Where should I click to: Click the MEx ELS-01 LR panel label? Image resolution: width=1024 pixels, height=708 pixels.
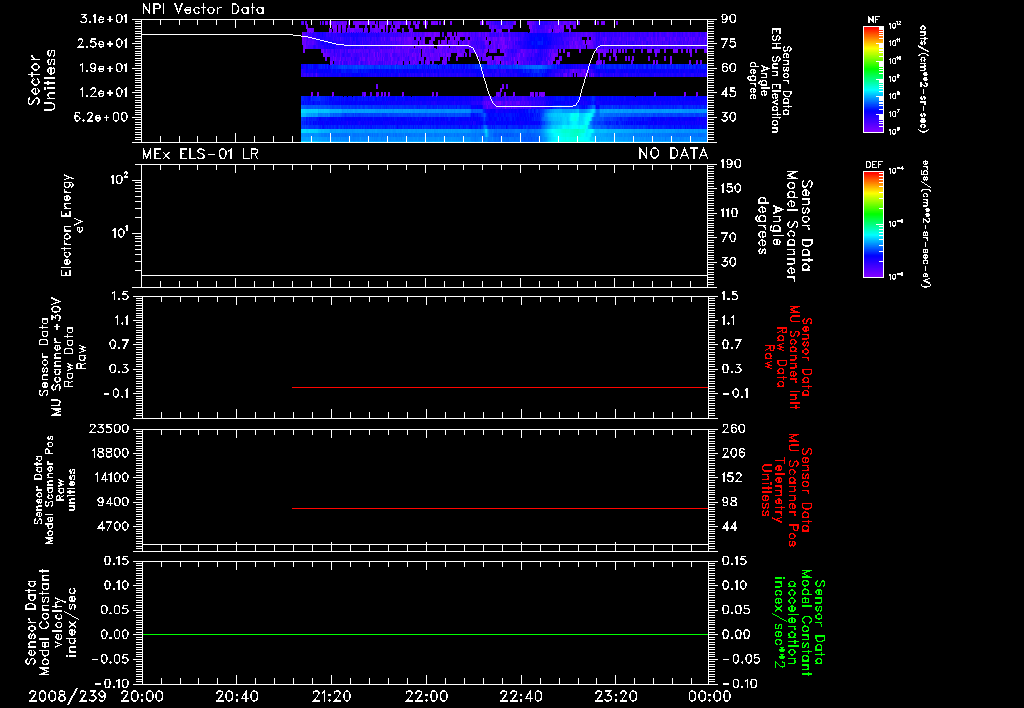[x=200, y=154]
